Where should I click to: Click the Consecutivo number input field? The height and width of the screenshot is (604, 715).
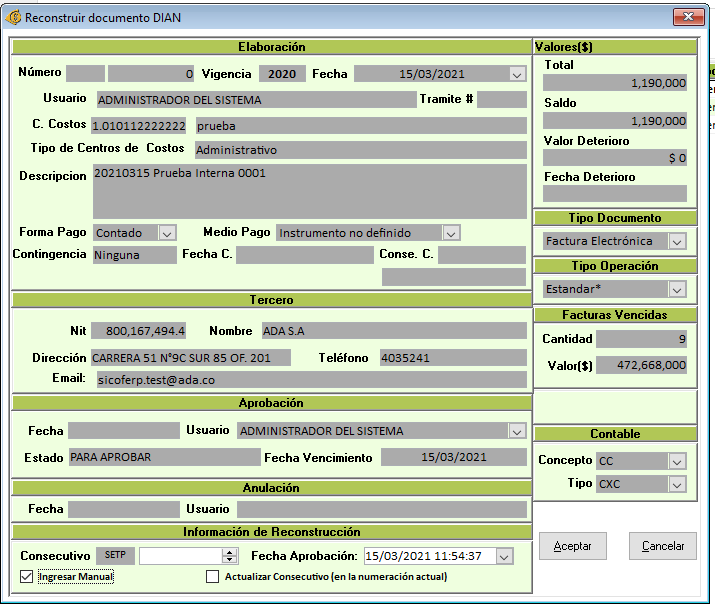click(180, 556)
